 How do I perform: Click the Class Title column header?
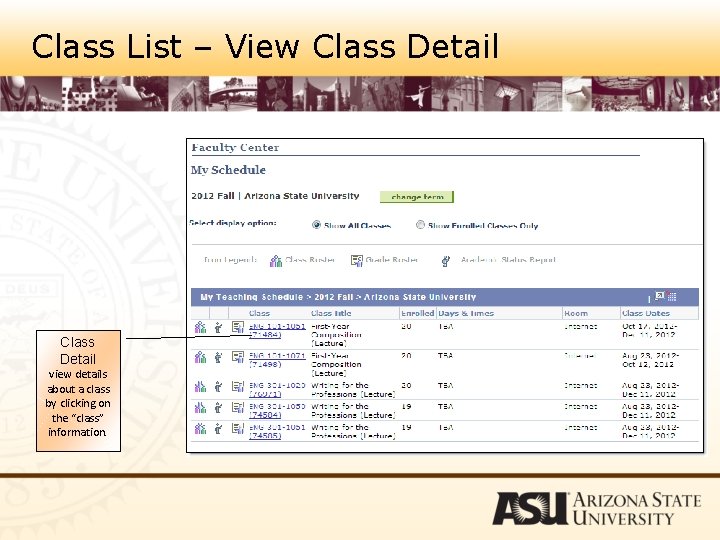click(331, 313)
